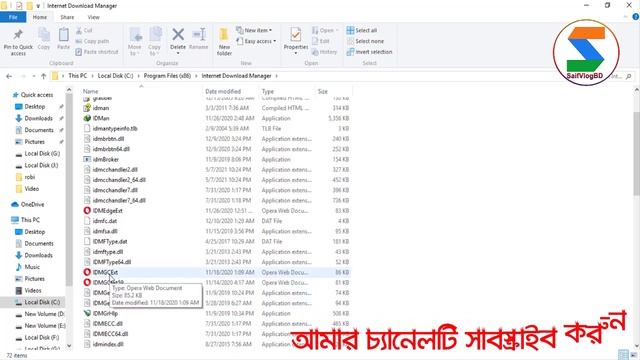
Task: Click History in the Open group
Action: tap(324, 52)
